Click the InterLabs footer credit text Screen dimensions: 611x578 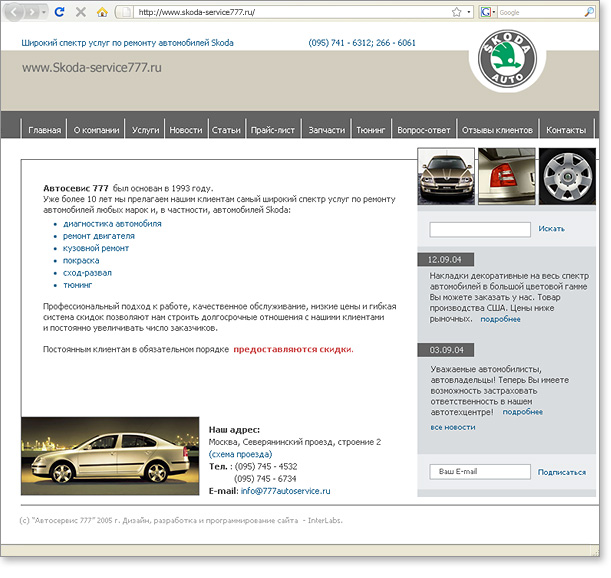325,520
